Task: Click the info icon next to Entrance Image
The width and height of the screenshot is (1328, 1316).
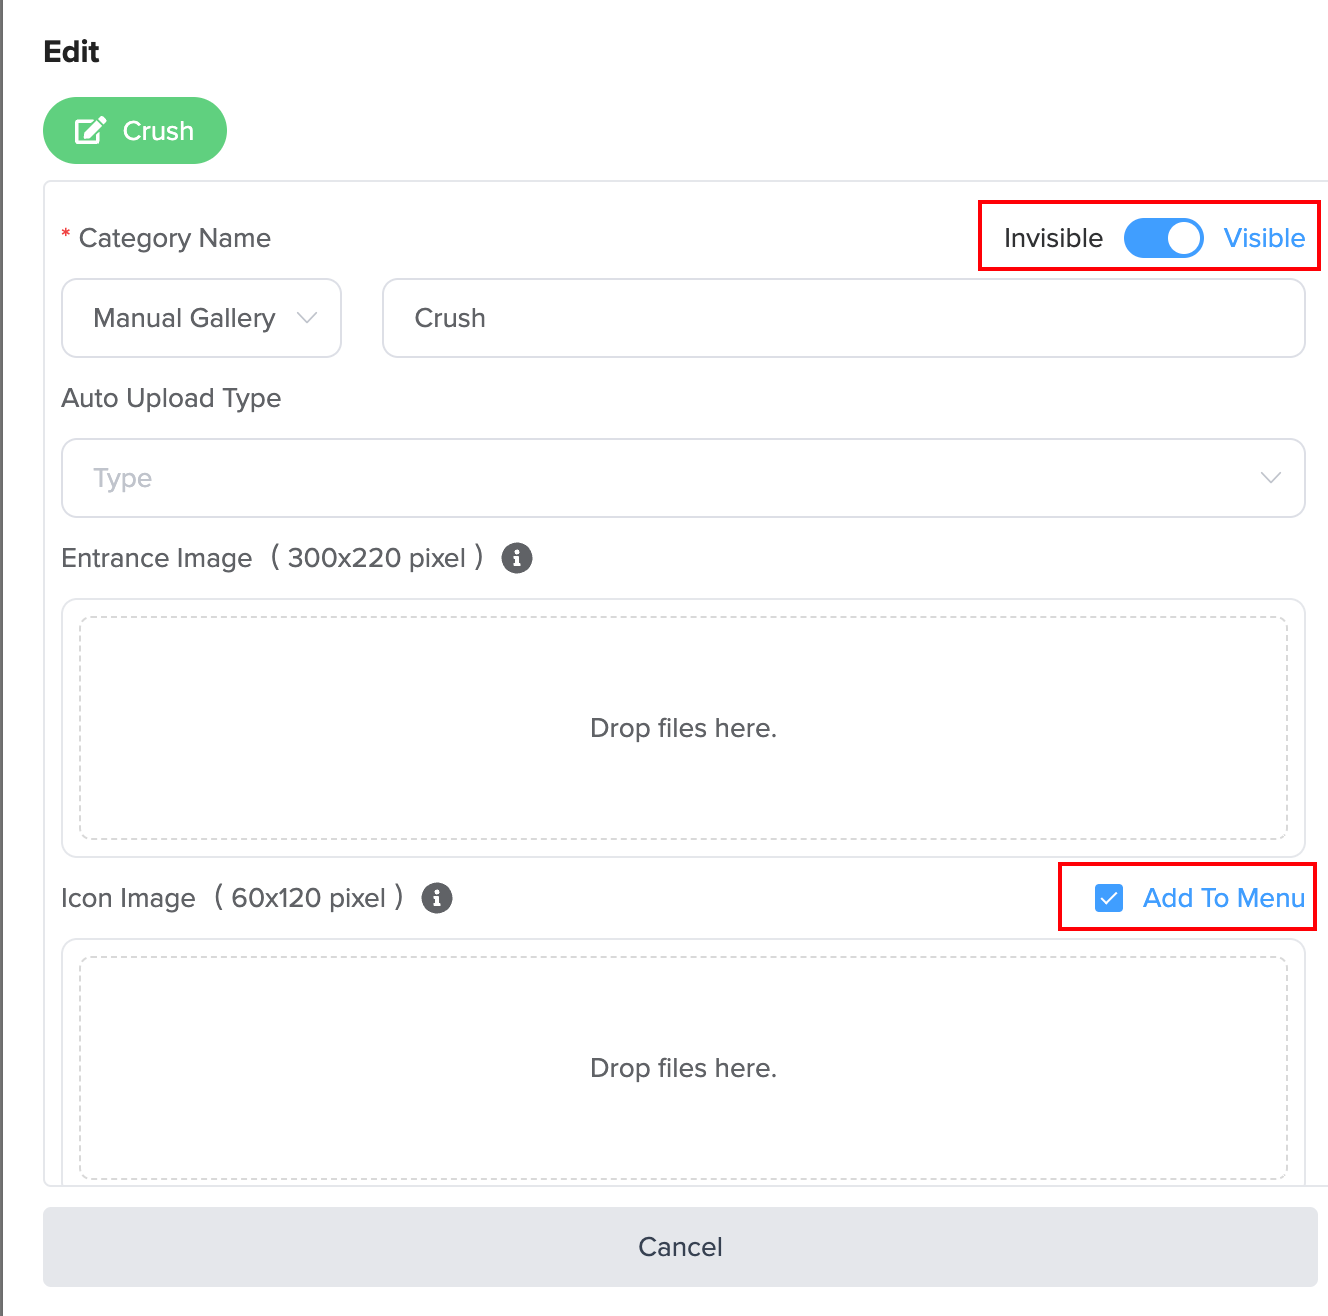Action: [516, 558]
